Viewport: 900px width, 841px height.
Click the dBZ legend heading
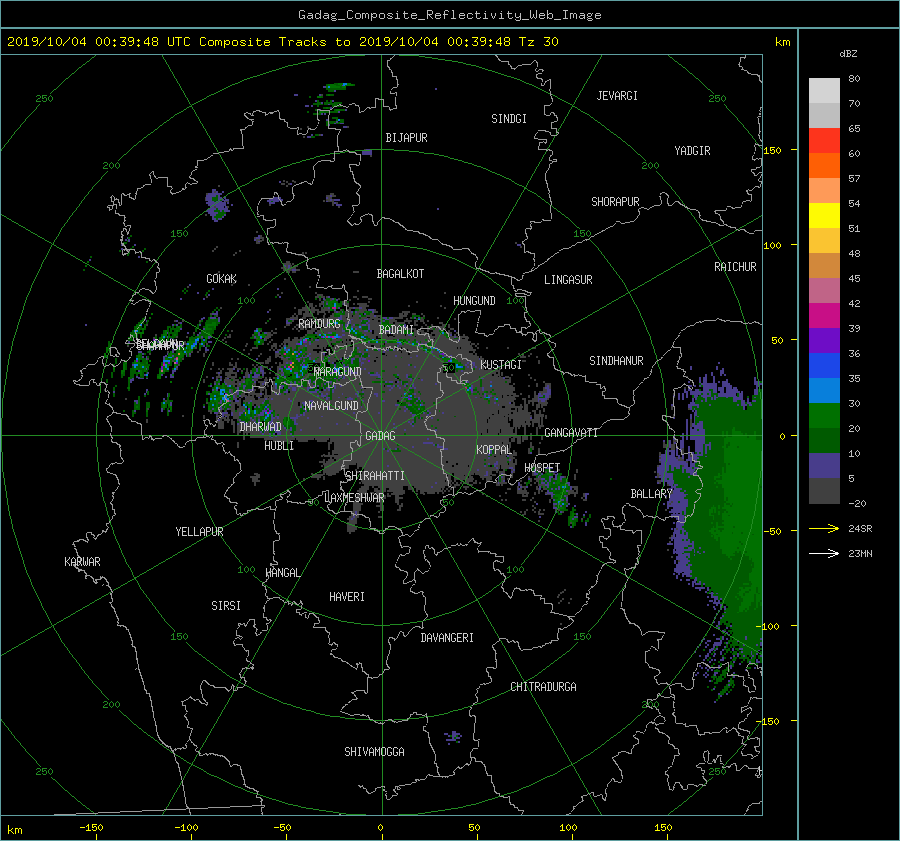pos(848,54)
